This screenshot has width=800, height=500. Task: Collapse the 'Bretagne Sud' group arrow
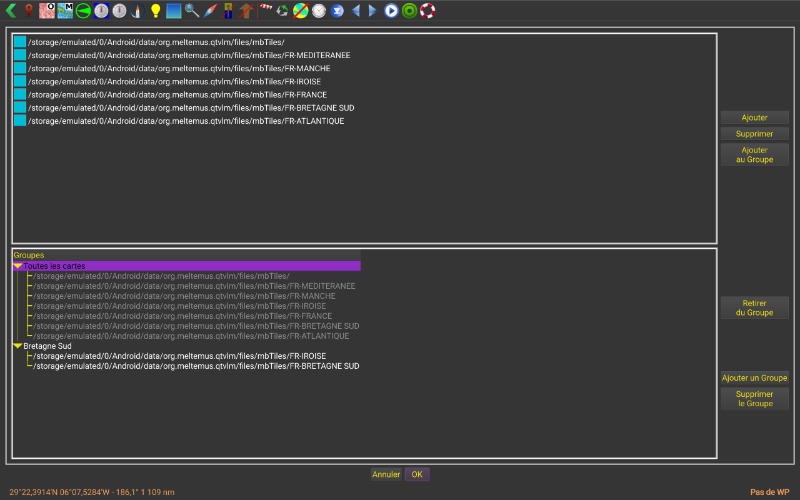click(17, 346)
